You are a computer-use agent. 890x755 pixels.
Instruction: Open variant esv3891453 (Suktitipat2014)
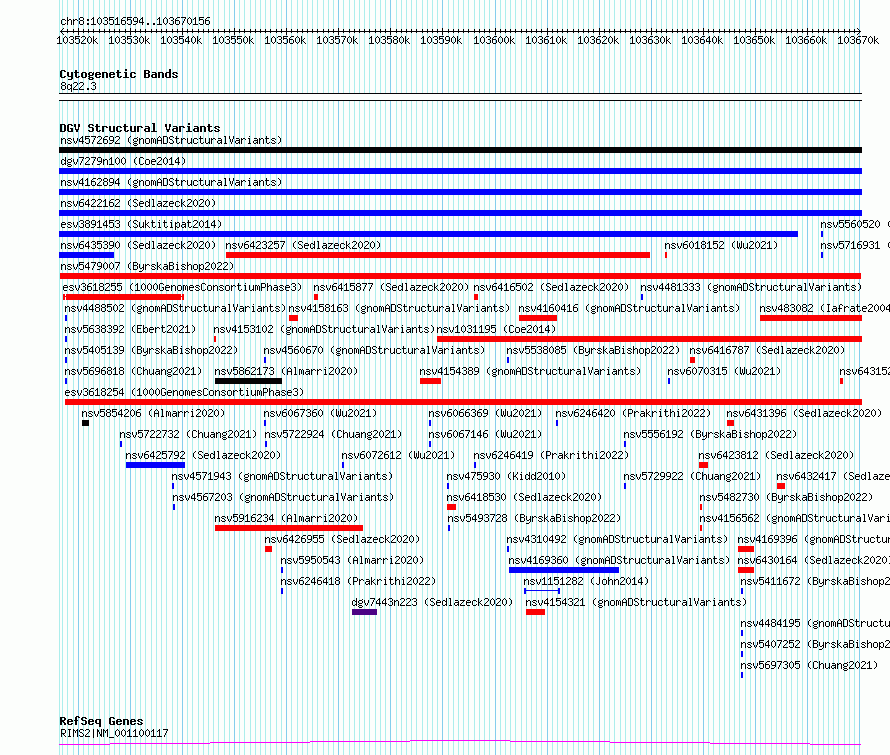coord(141,224)
